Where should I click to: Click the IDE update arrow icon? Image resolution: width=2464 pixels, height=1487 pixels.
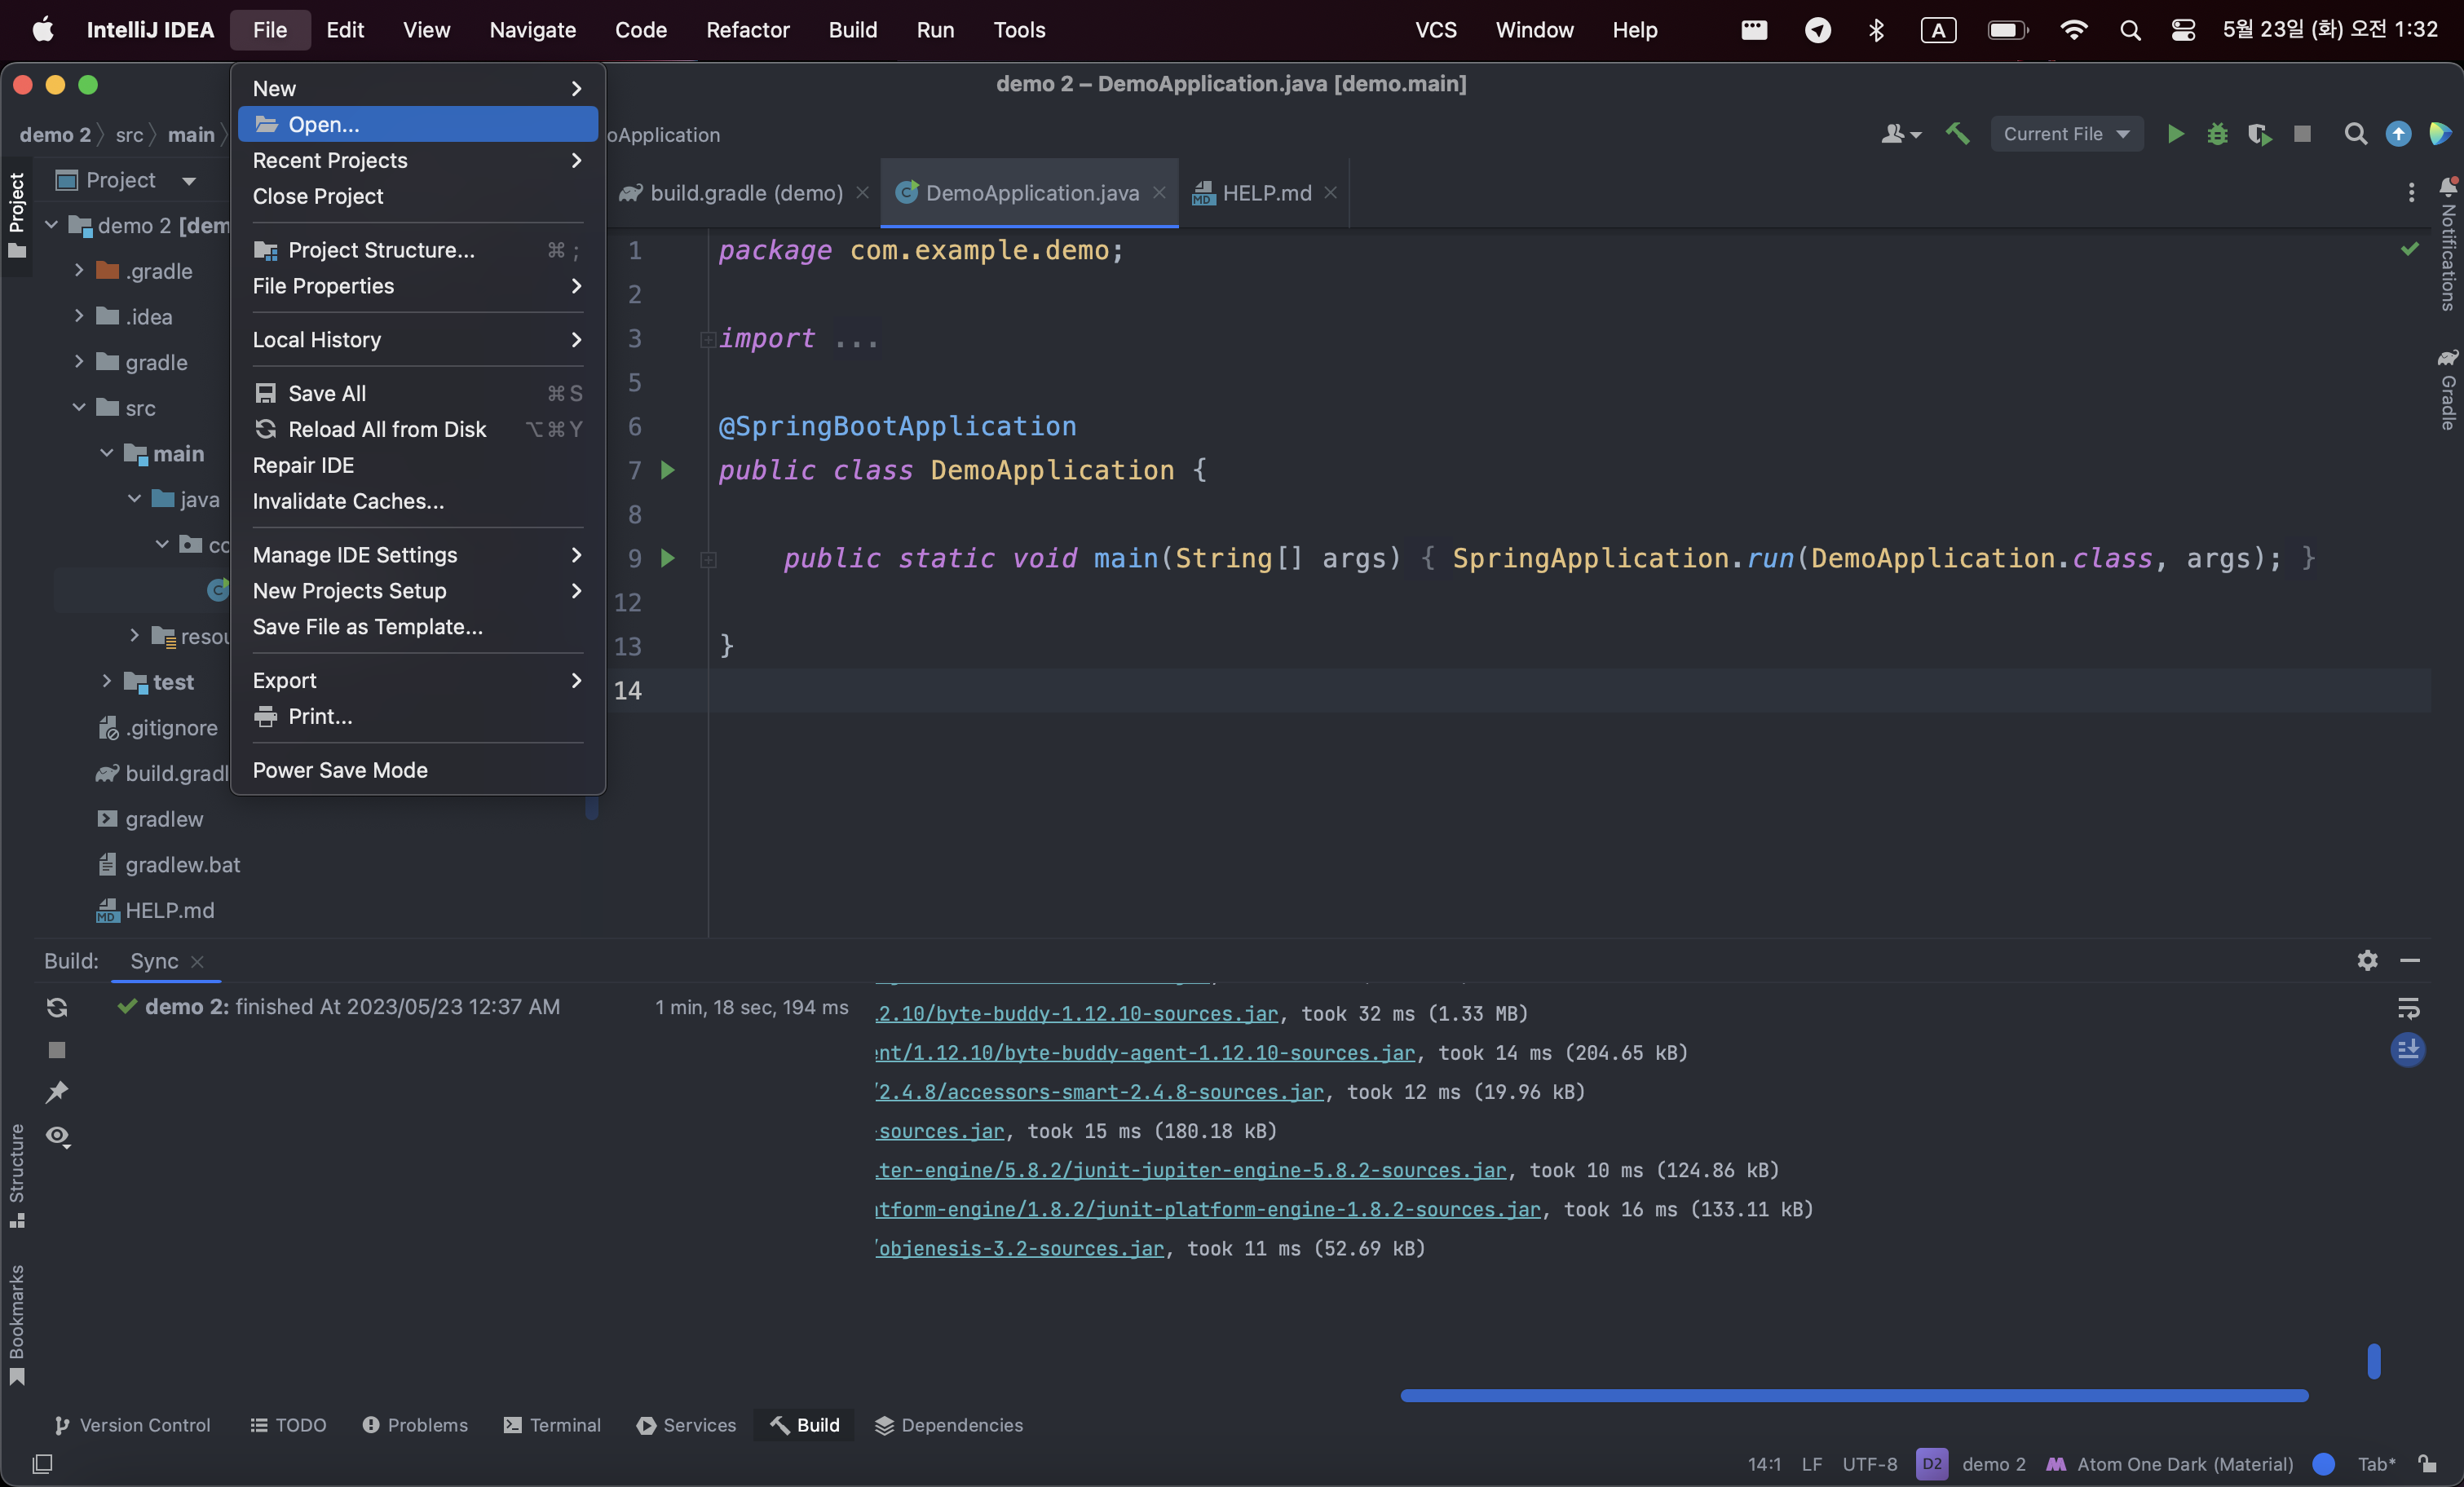(2397, 134)
